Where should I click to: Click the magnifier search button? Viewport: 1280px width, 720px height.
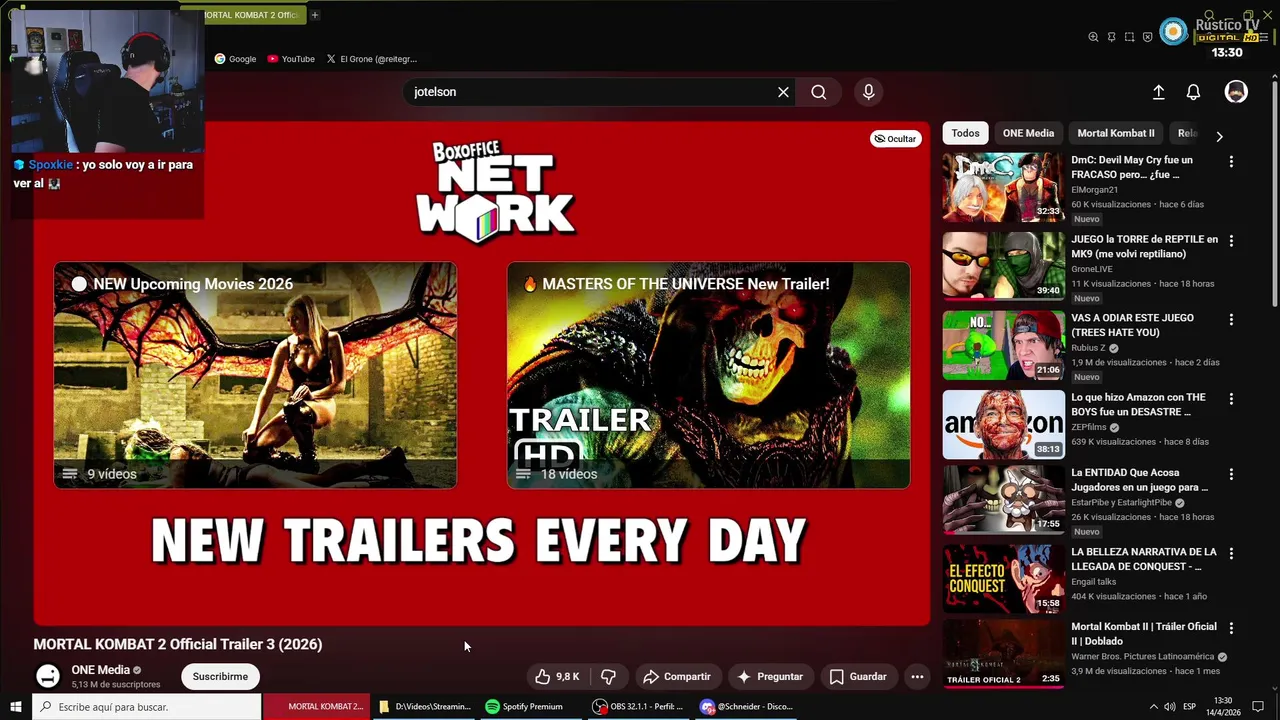(819, 92)
